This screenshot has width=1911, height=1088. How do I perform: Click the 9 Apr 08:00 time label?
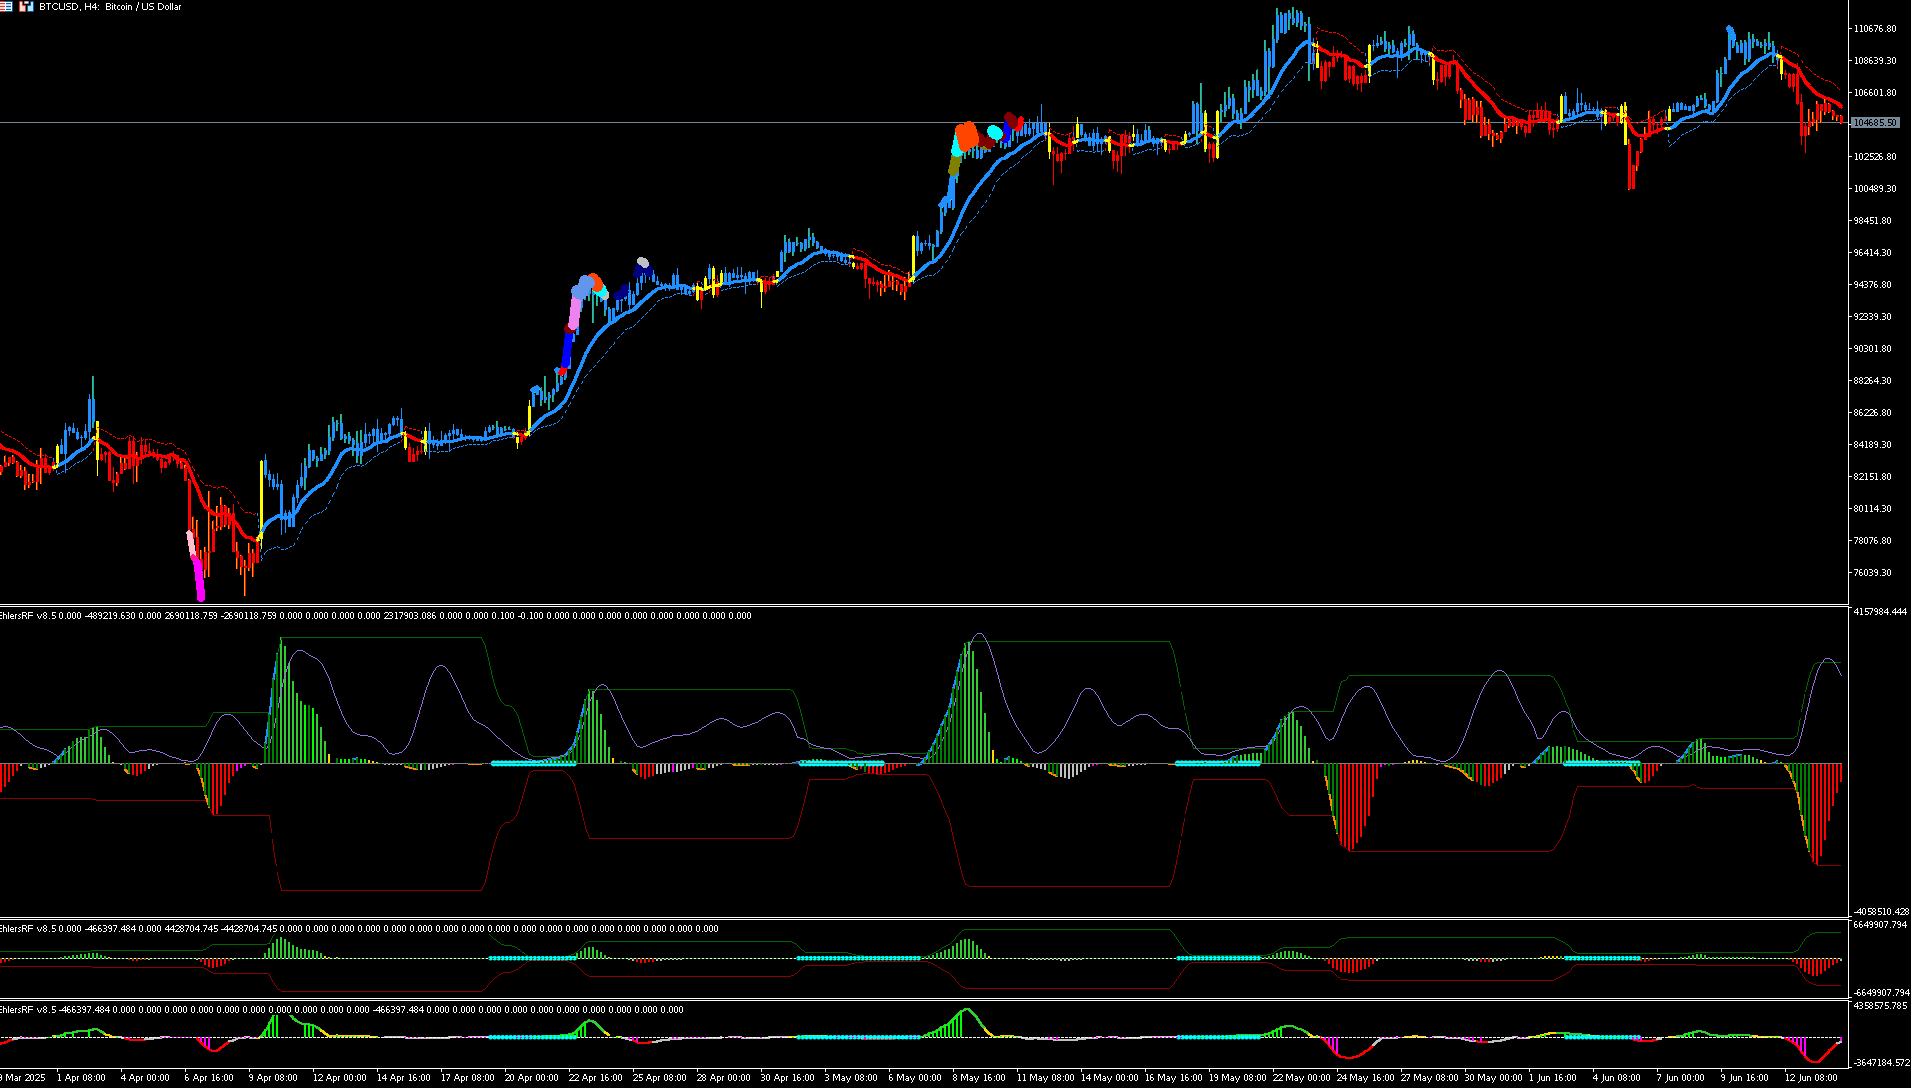click(x=273, y=1078)
